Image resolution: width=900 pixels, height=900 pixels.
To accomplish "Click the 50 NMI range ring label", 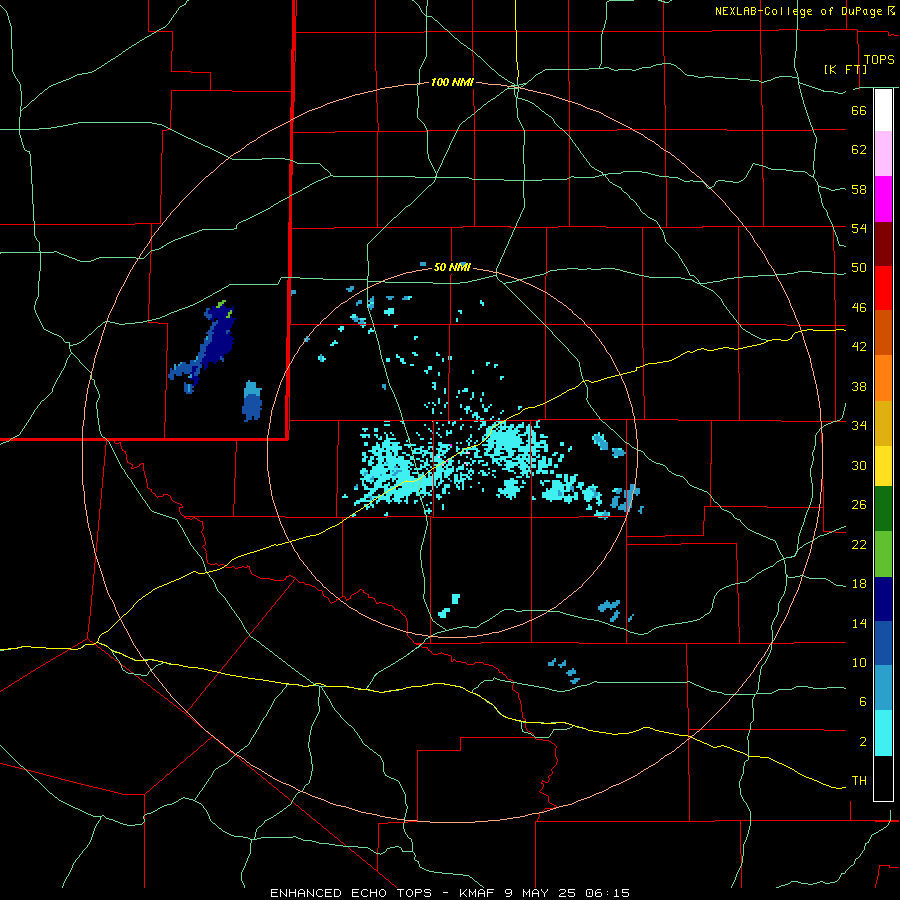I will 452,267.
